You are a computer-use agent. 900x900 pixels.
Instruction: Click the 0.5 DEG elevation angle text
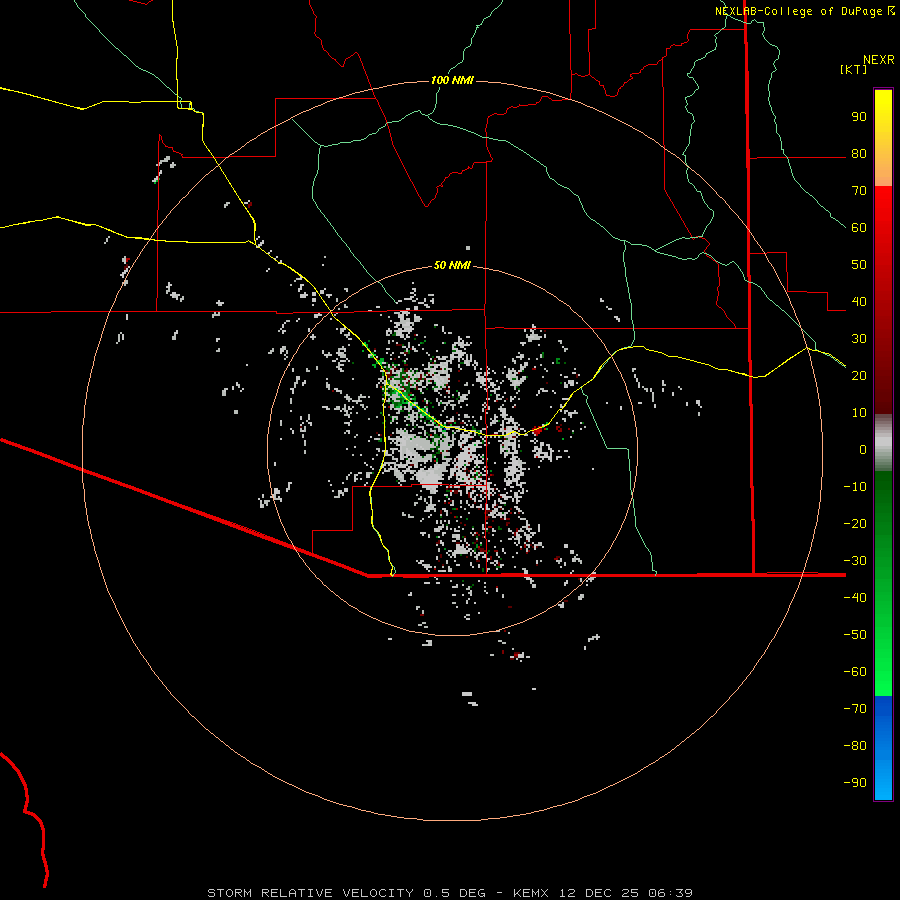tap(454, 893)
